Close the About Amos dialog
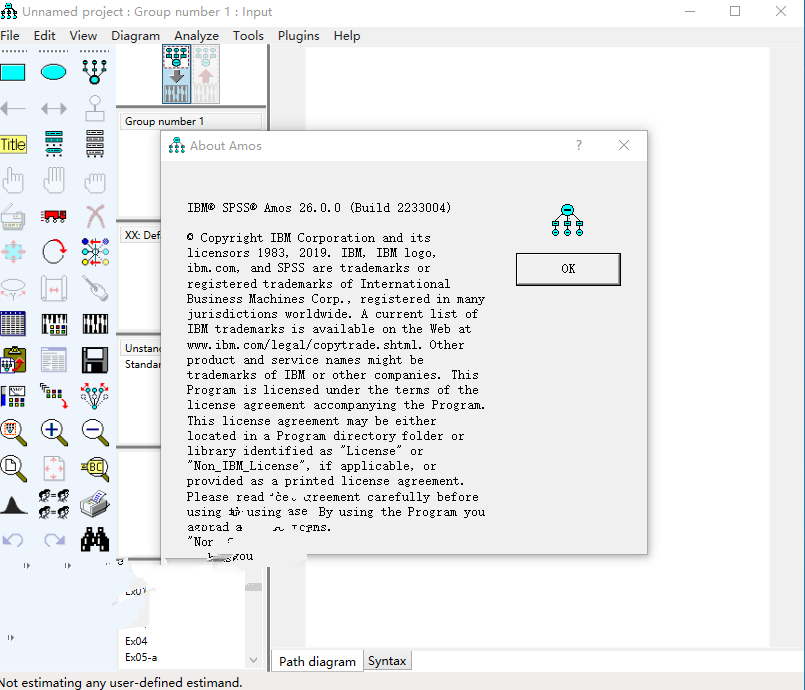 (624, 145)
